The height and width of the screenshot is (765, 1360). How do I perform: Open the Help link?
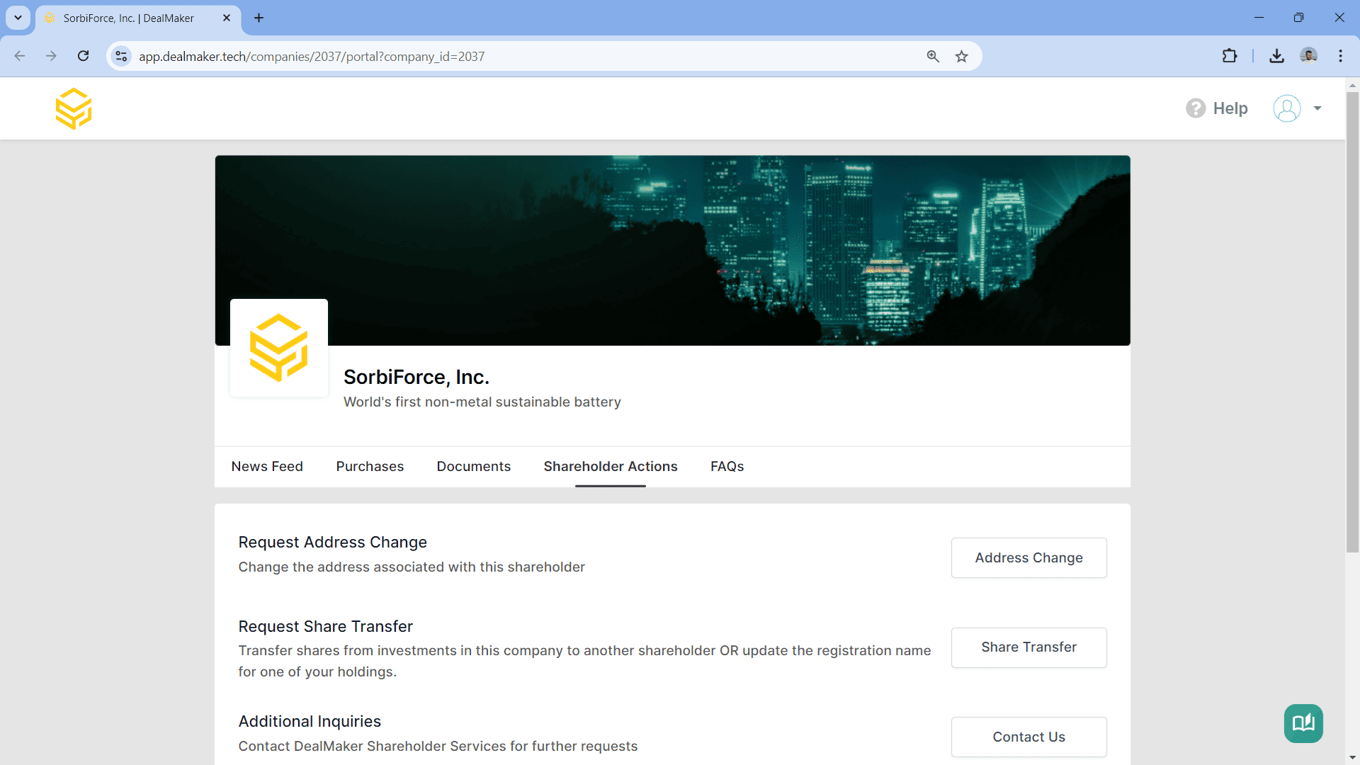click(1216, 108)
